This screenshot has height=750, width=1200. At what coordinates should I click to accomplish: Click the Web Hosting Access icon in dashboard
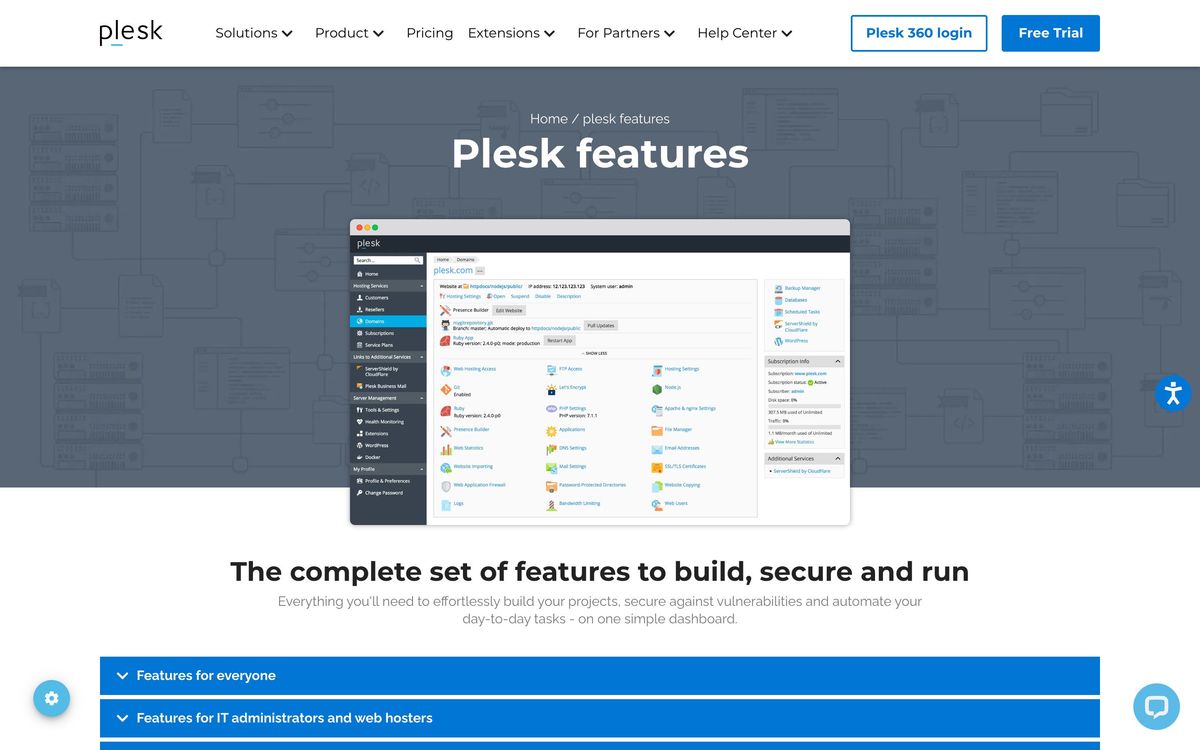point(445,370)
